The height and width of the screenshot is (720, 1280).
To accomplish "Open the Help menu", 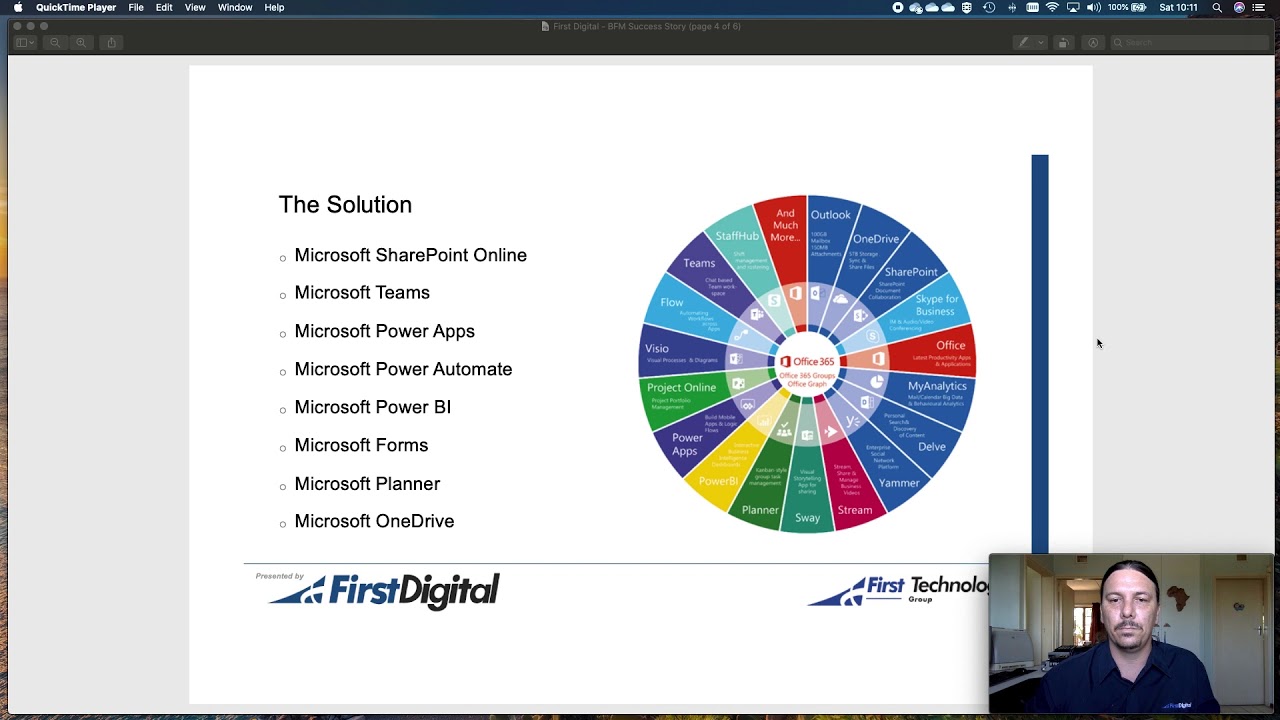I will tap(274, 7).
